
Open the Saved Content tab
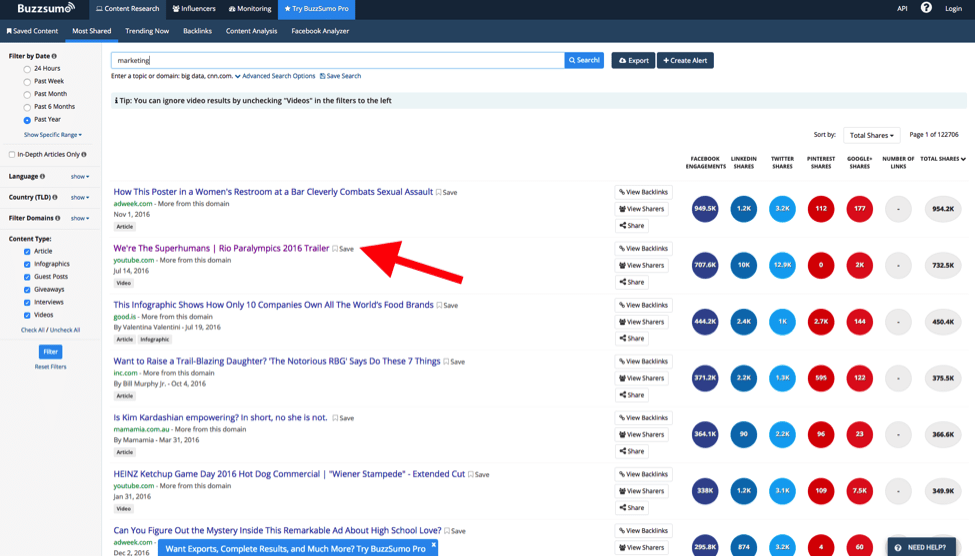[32, 31]
